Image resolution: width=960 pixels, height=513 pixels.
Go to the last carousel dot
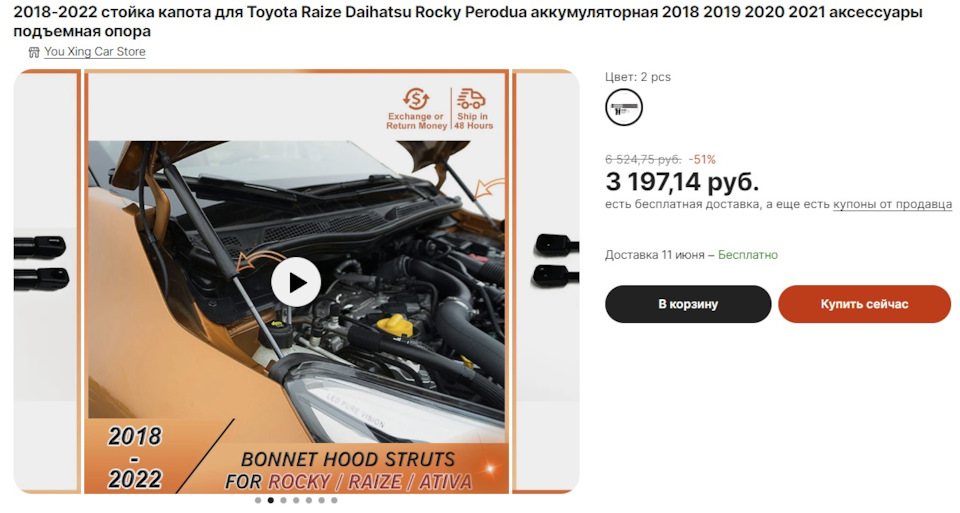[334, 501]
